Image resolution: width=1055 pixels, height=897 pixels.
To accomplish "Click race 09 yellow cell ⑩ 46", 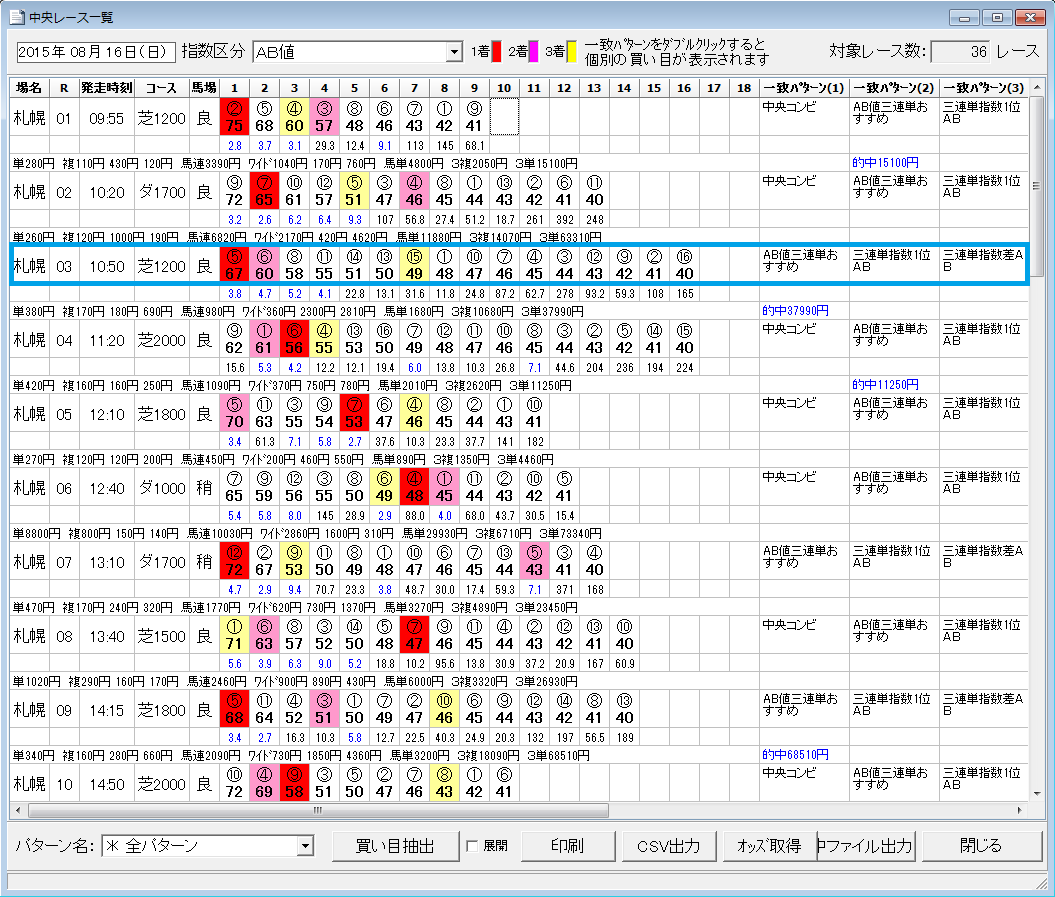I will (x=444, y=709).
